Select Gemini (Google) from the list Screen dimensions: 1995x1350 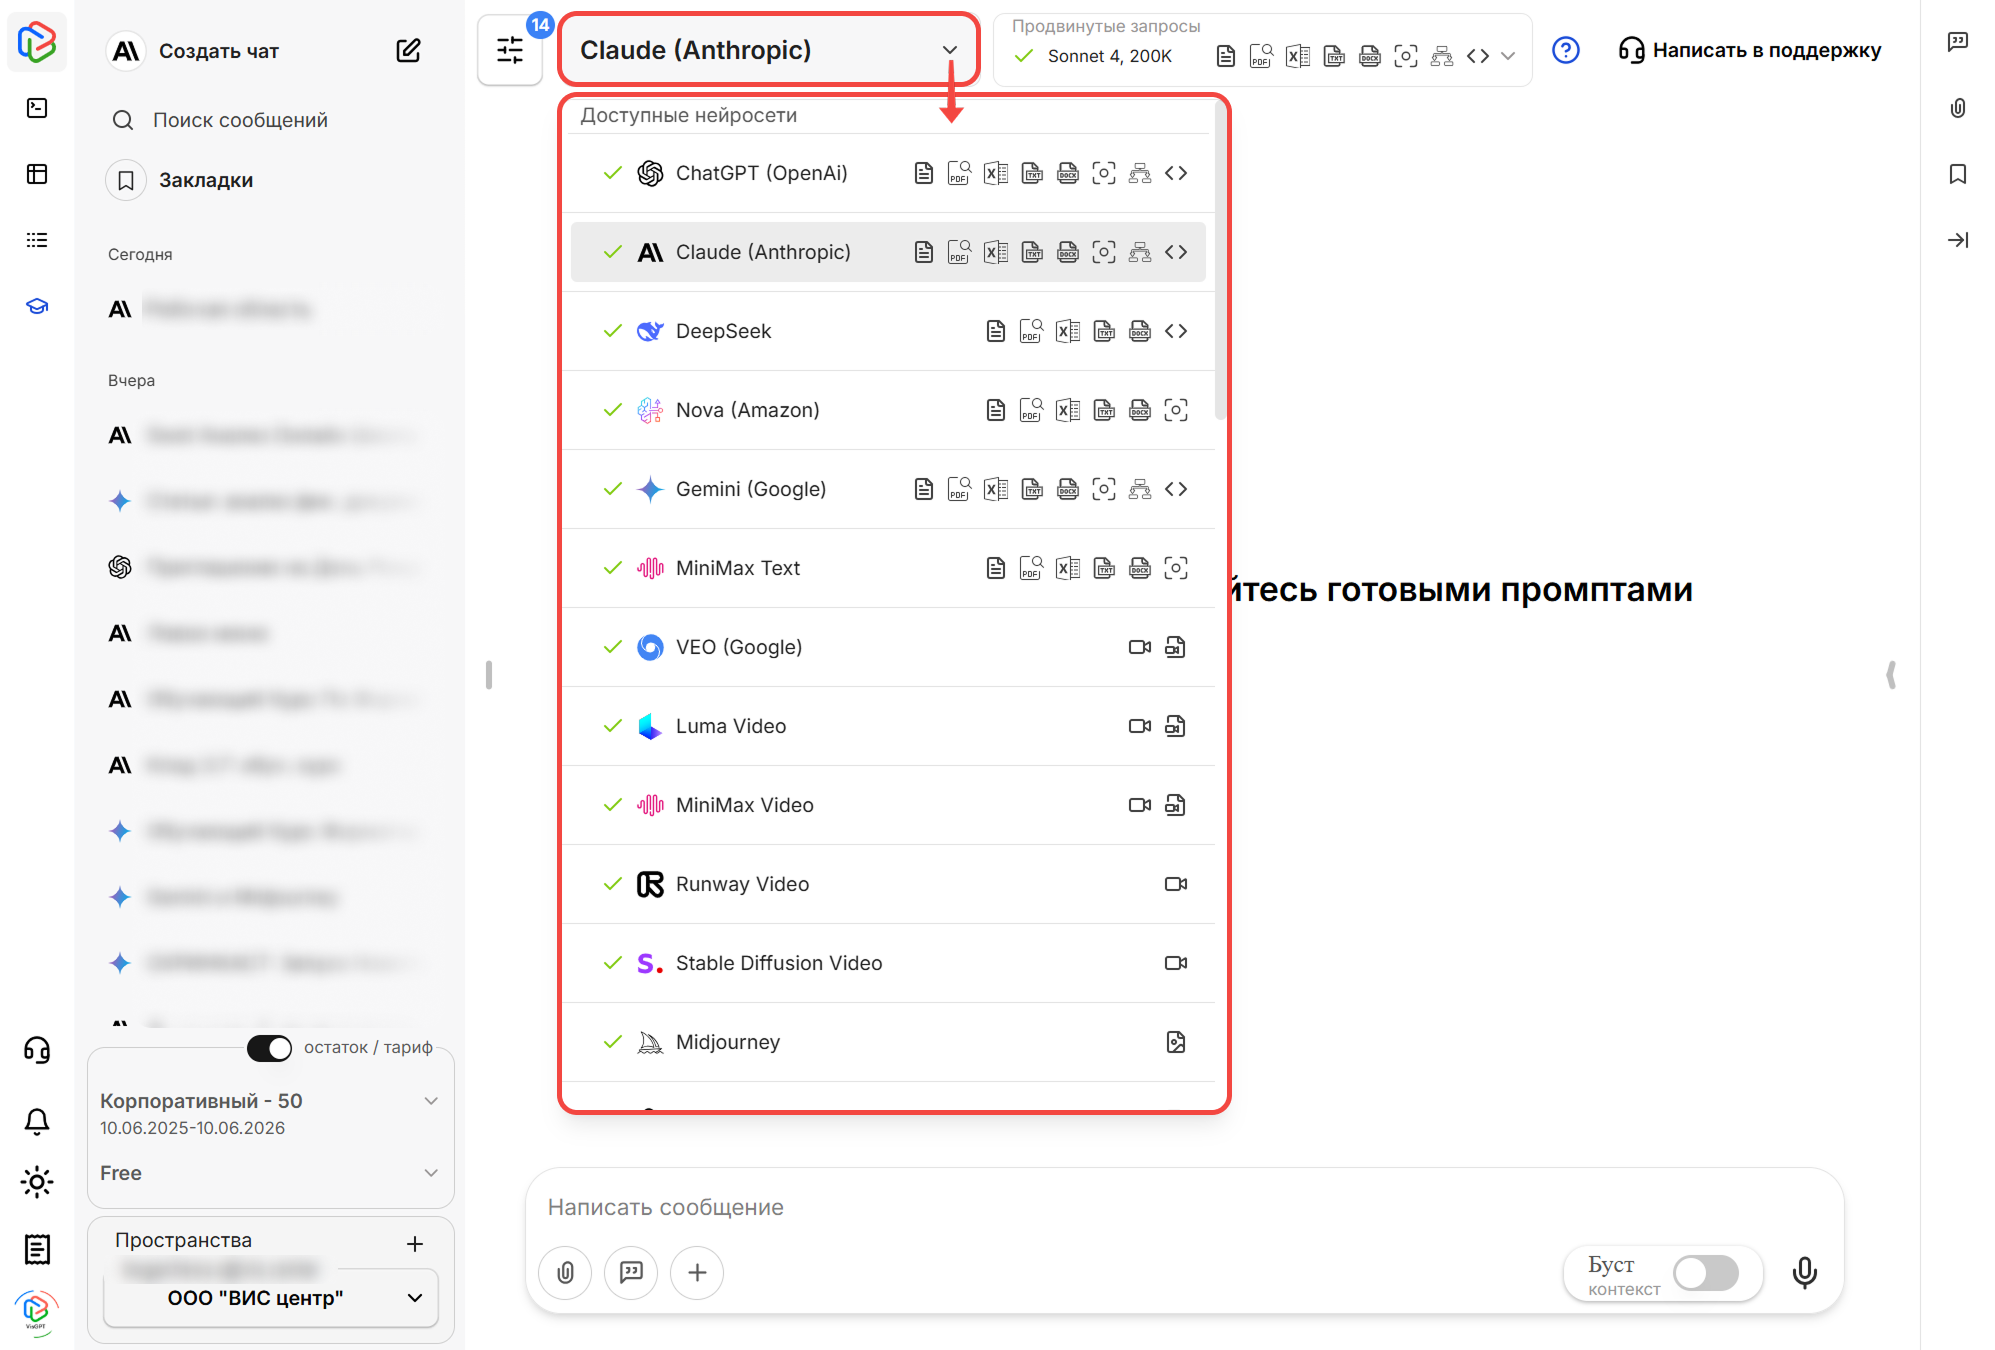(888, 489)
